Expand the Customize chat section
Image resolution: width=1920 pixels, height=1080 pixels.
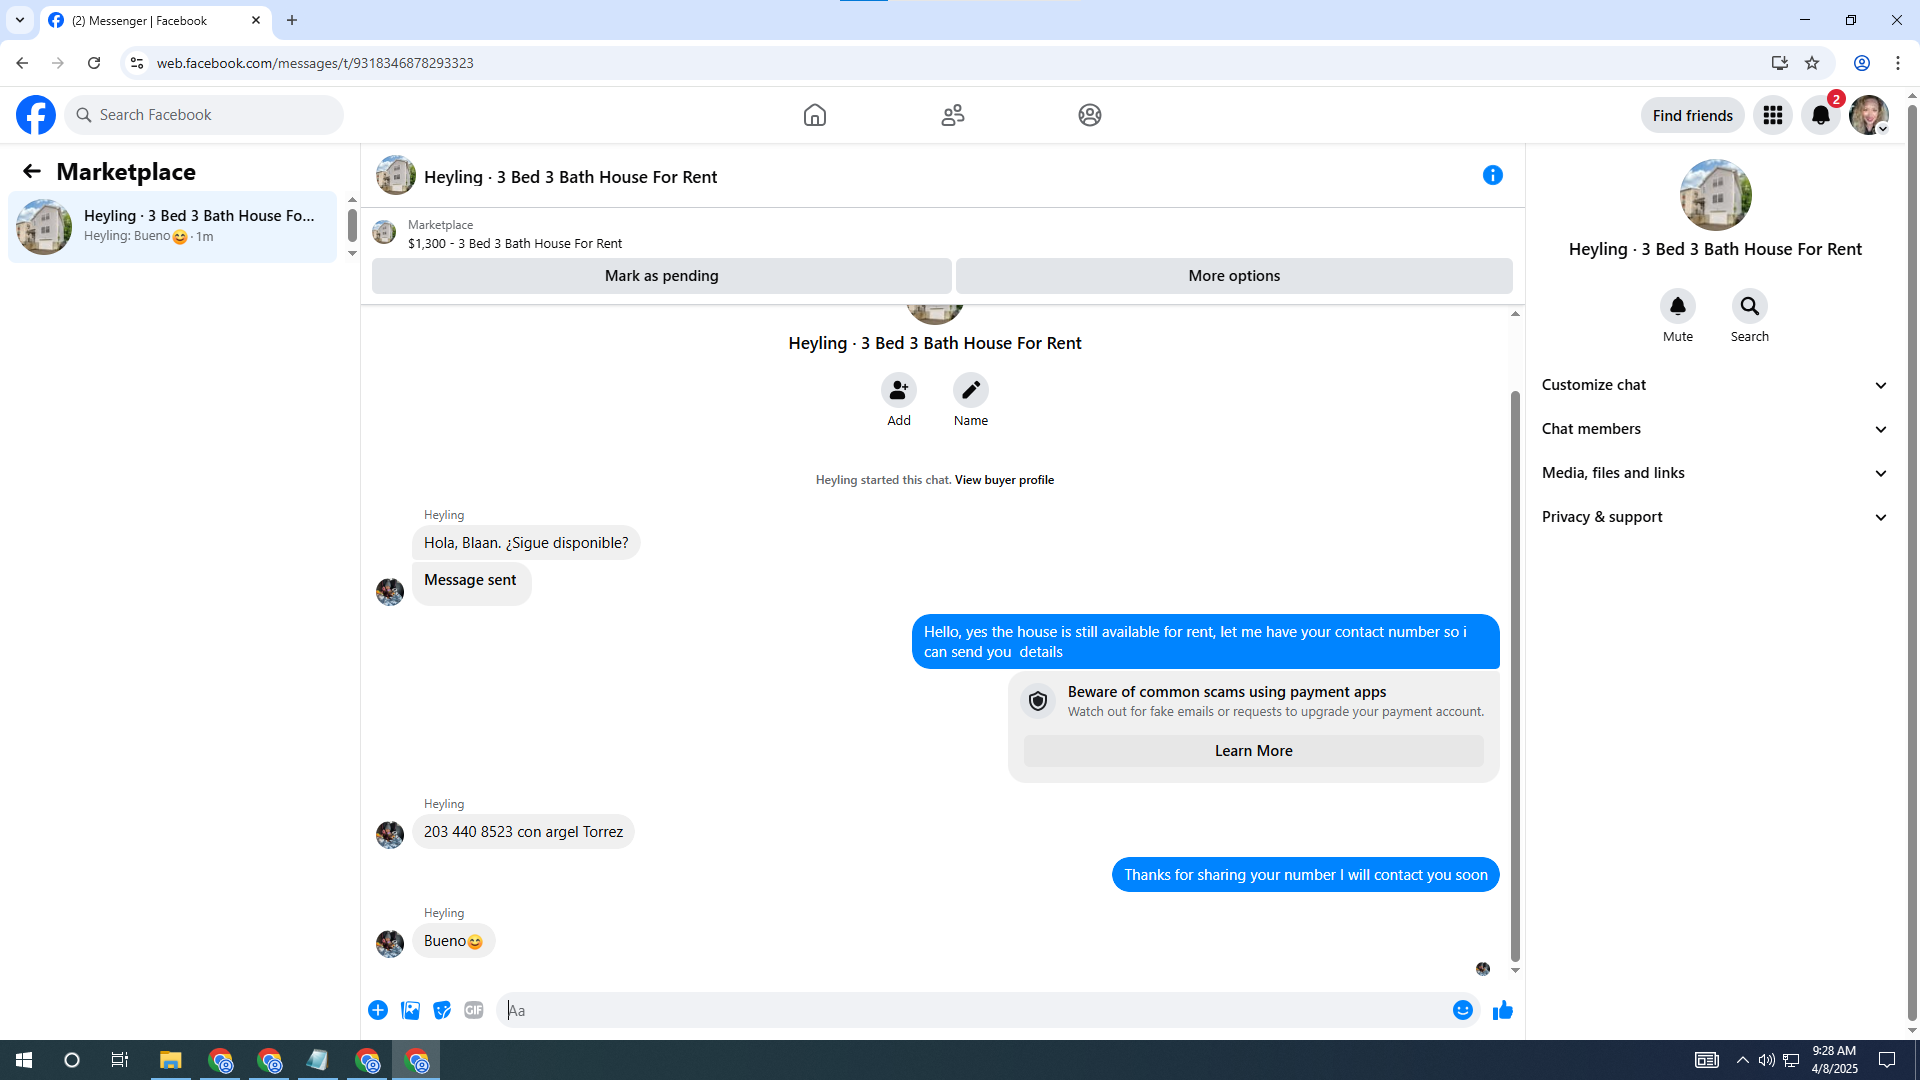(x=1714, y=385)
